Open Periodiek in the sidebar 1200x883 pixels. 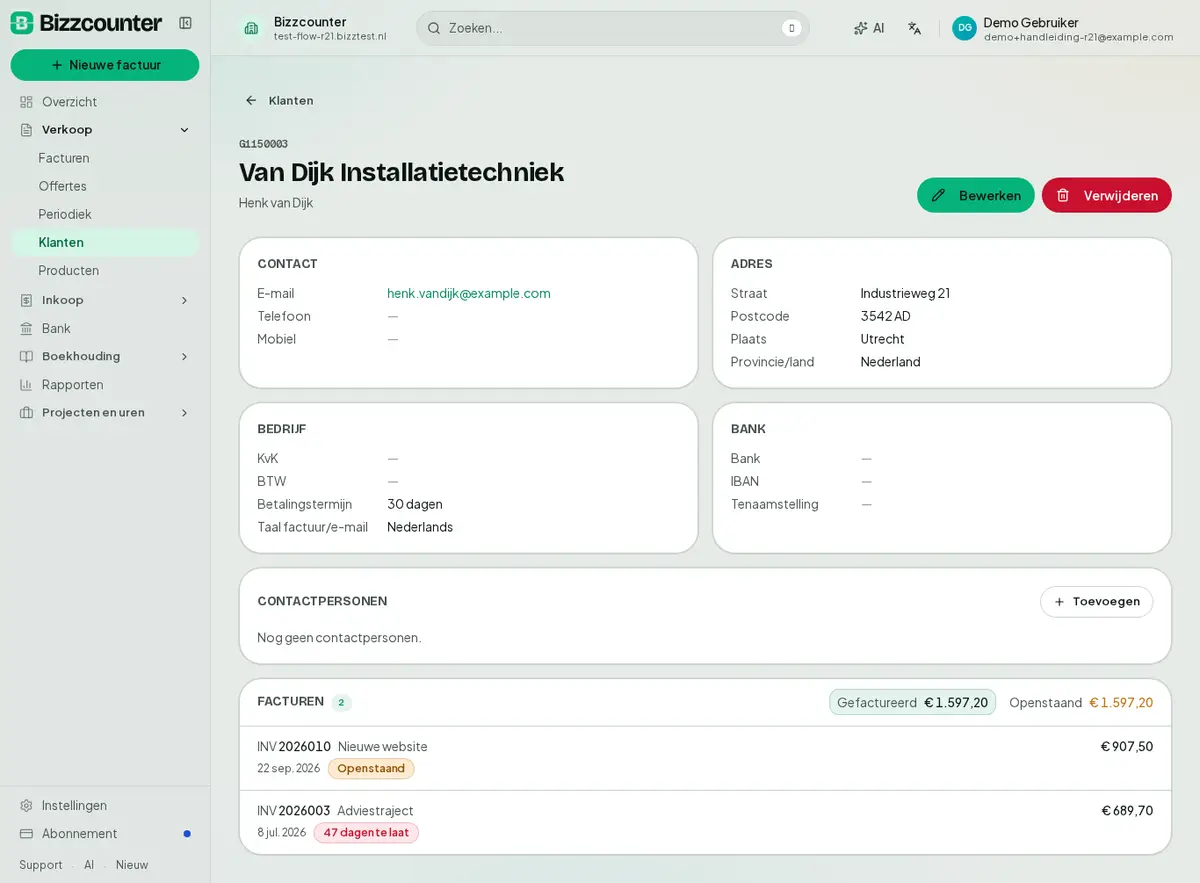[105, 214]
